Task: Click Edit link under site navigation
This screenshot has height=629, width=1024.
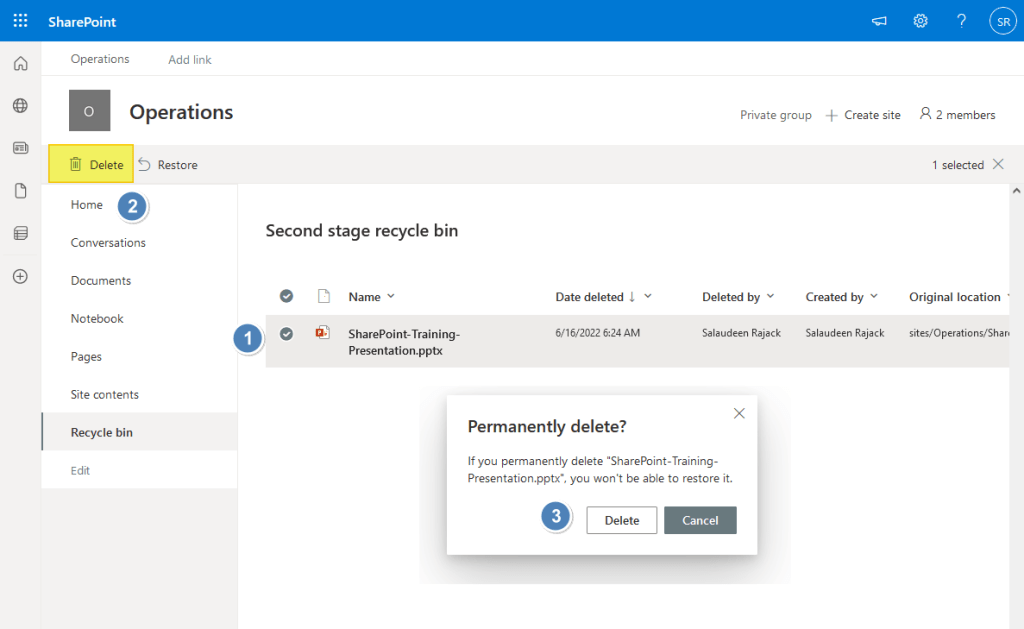Action: coord(80,470)
